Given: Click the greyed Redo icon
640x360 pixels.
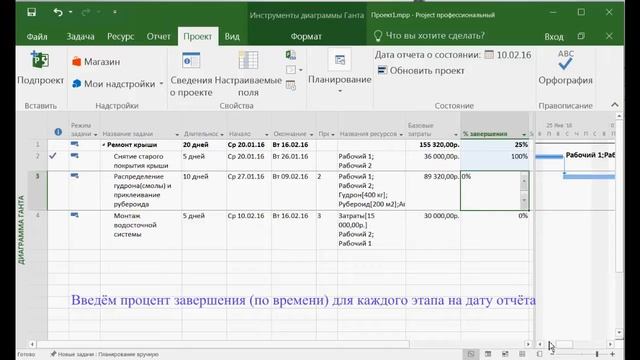Looking at the screenshot, I should point(86,13).
